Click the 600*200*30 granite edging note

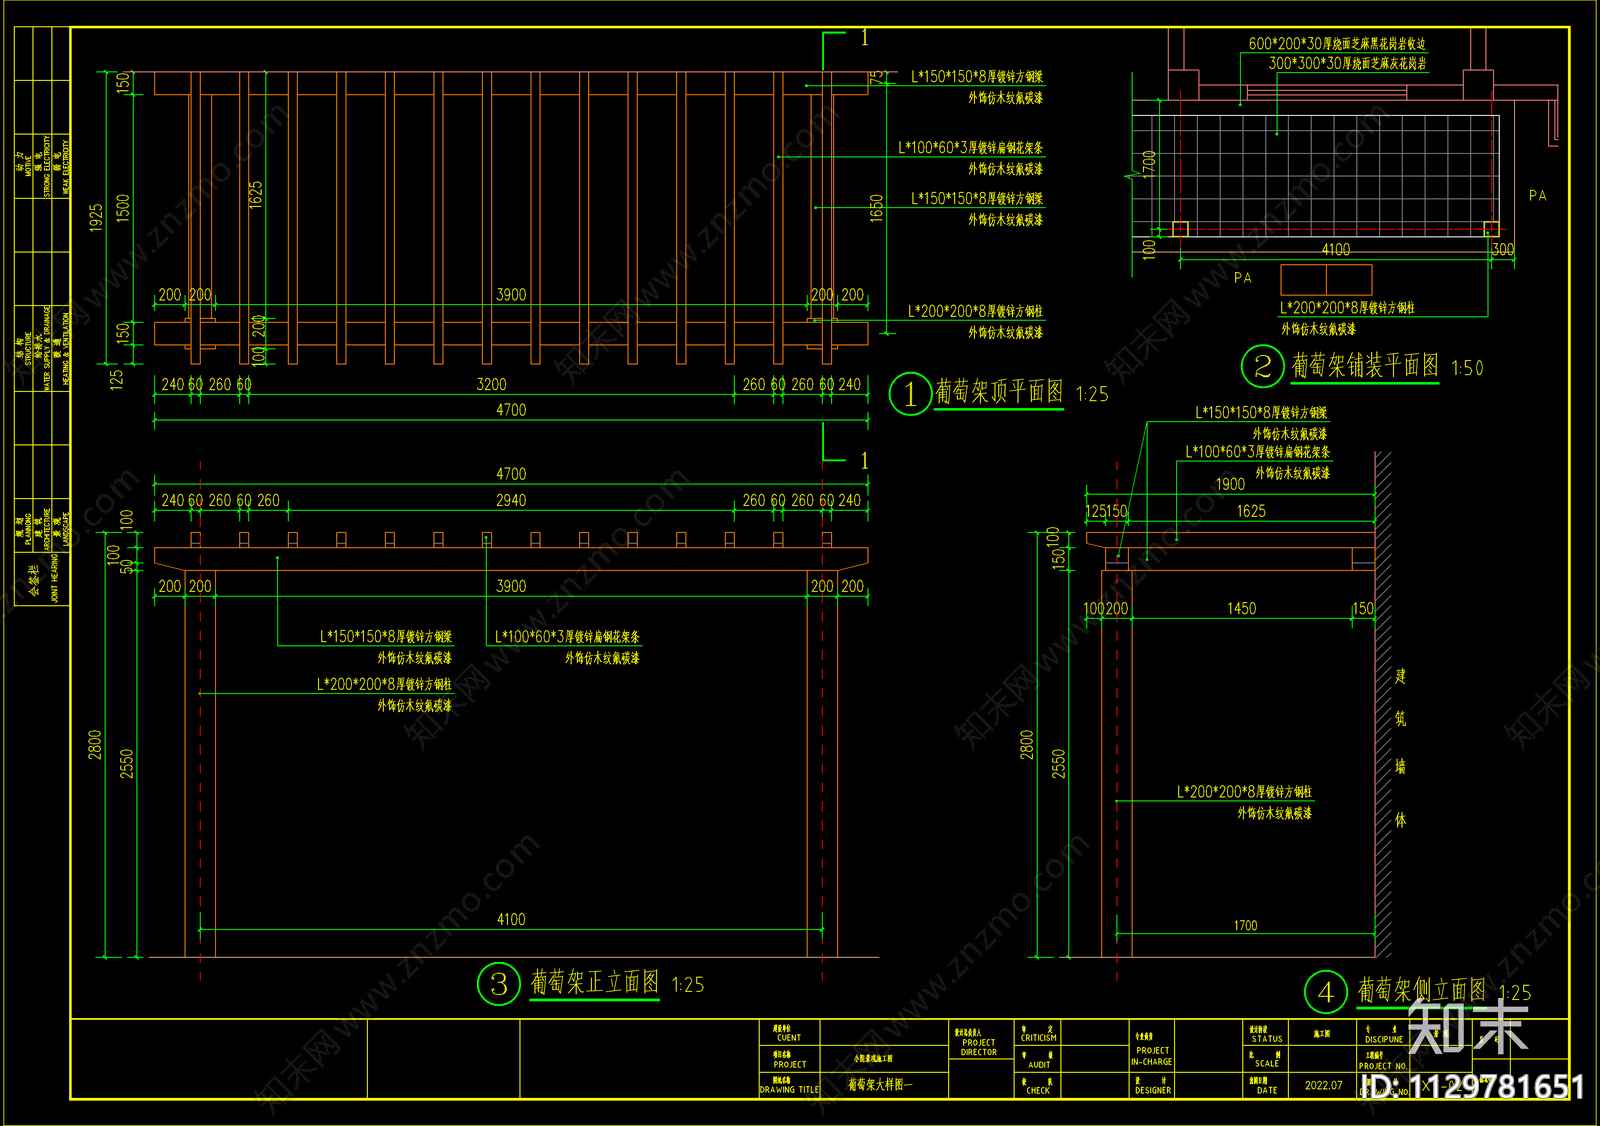1337,44
